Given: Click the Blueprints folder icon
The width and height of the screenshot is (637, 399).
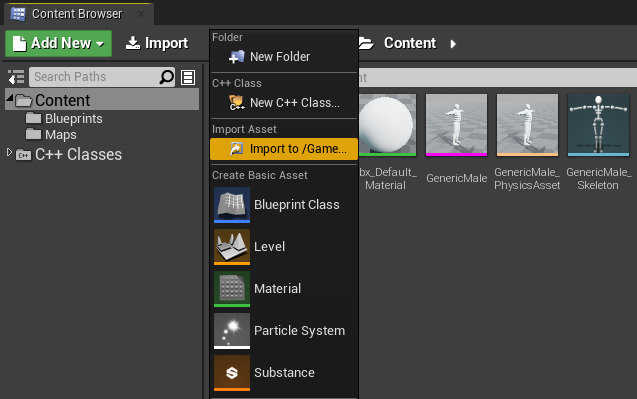Looking at the screenshot, I should (x=33, y=118).
